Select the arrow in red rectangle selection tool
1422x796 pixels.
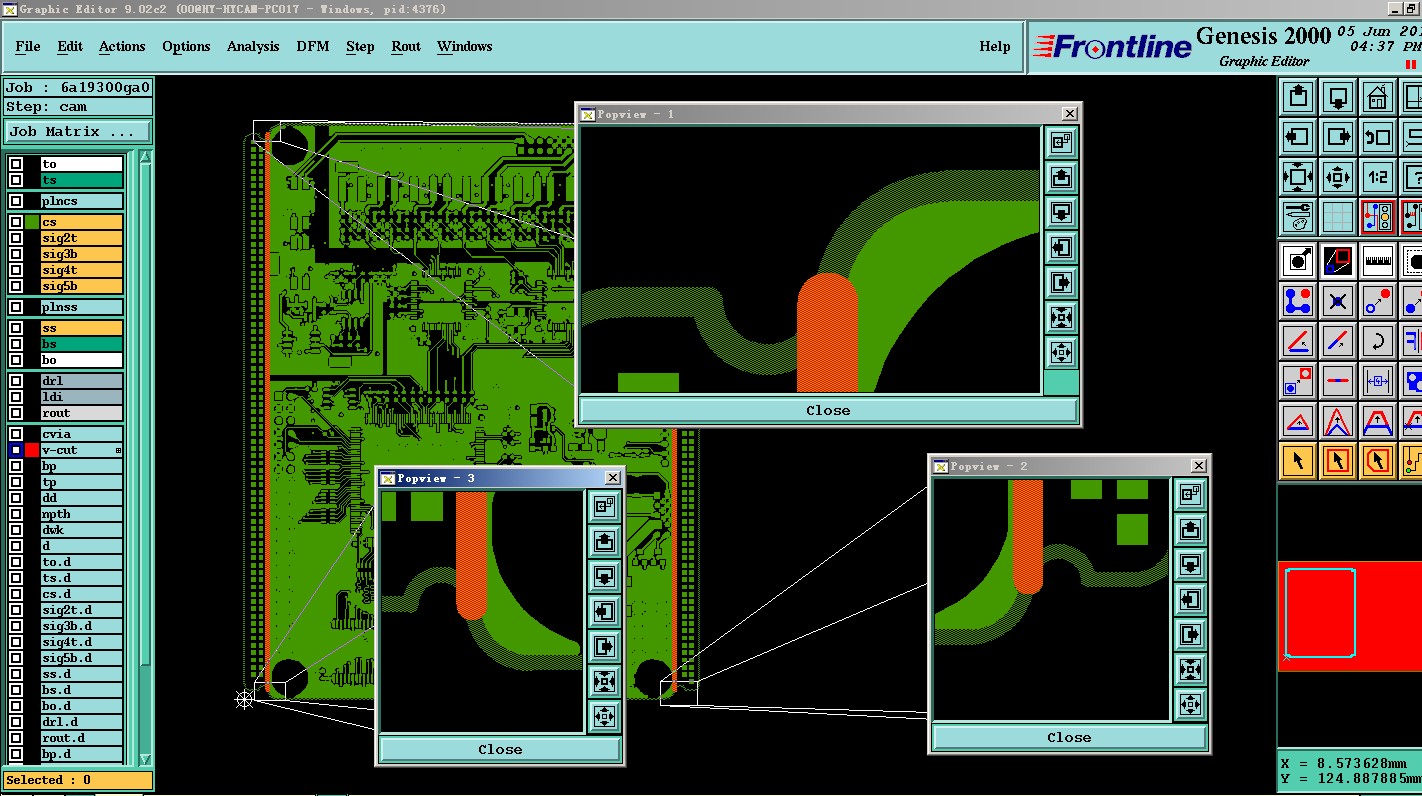[1338, 461]
